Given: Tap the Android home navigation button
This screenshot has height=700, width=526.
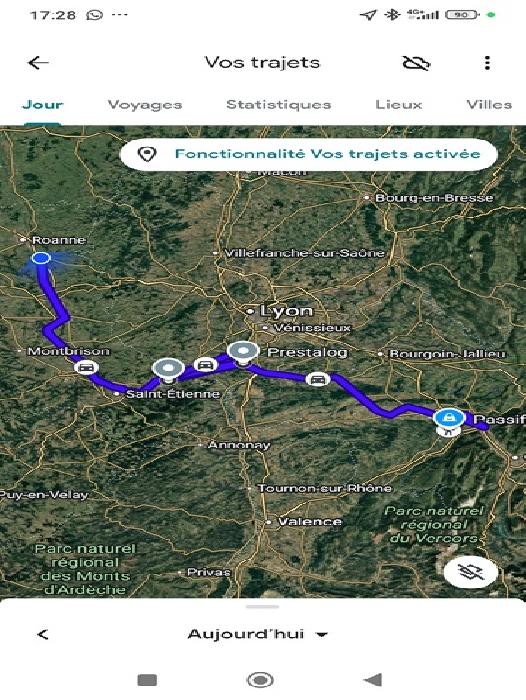Looking at the screenshot, I should click(260, 680).
